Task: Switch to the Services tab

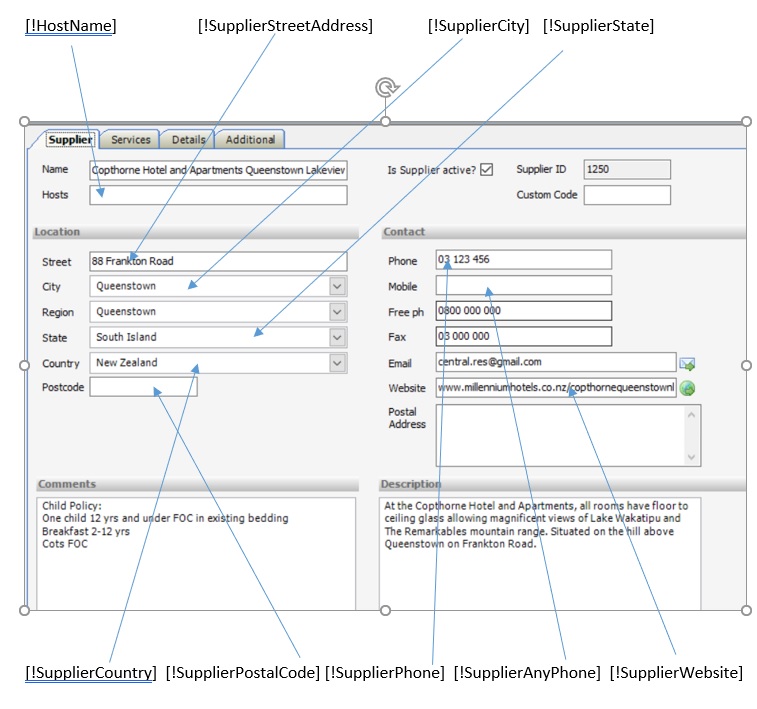Action: click(131, 140)
